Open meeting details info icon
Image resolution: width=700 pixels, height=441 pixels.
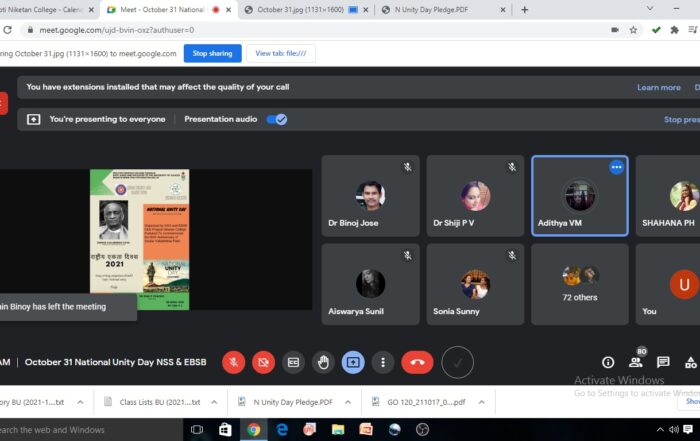[608, 362]
